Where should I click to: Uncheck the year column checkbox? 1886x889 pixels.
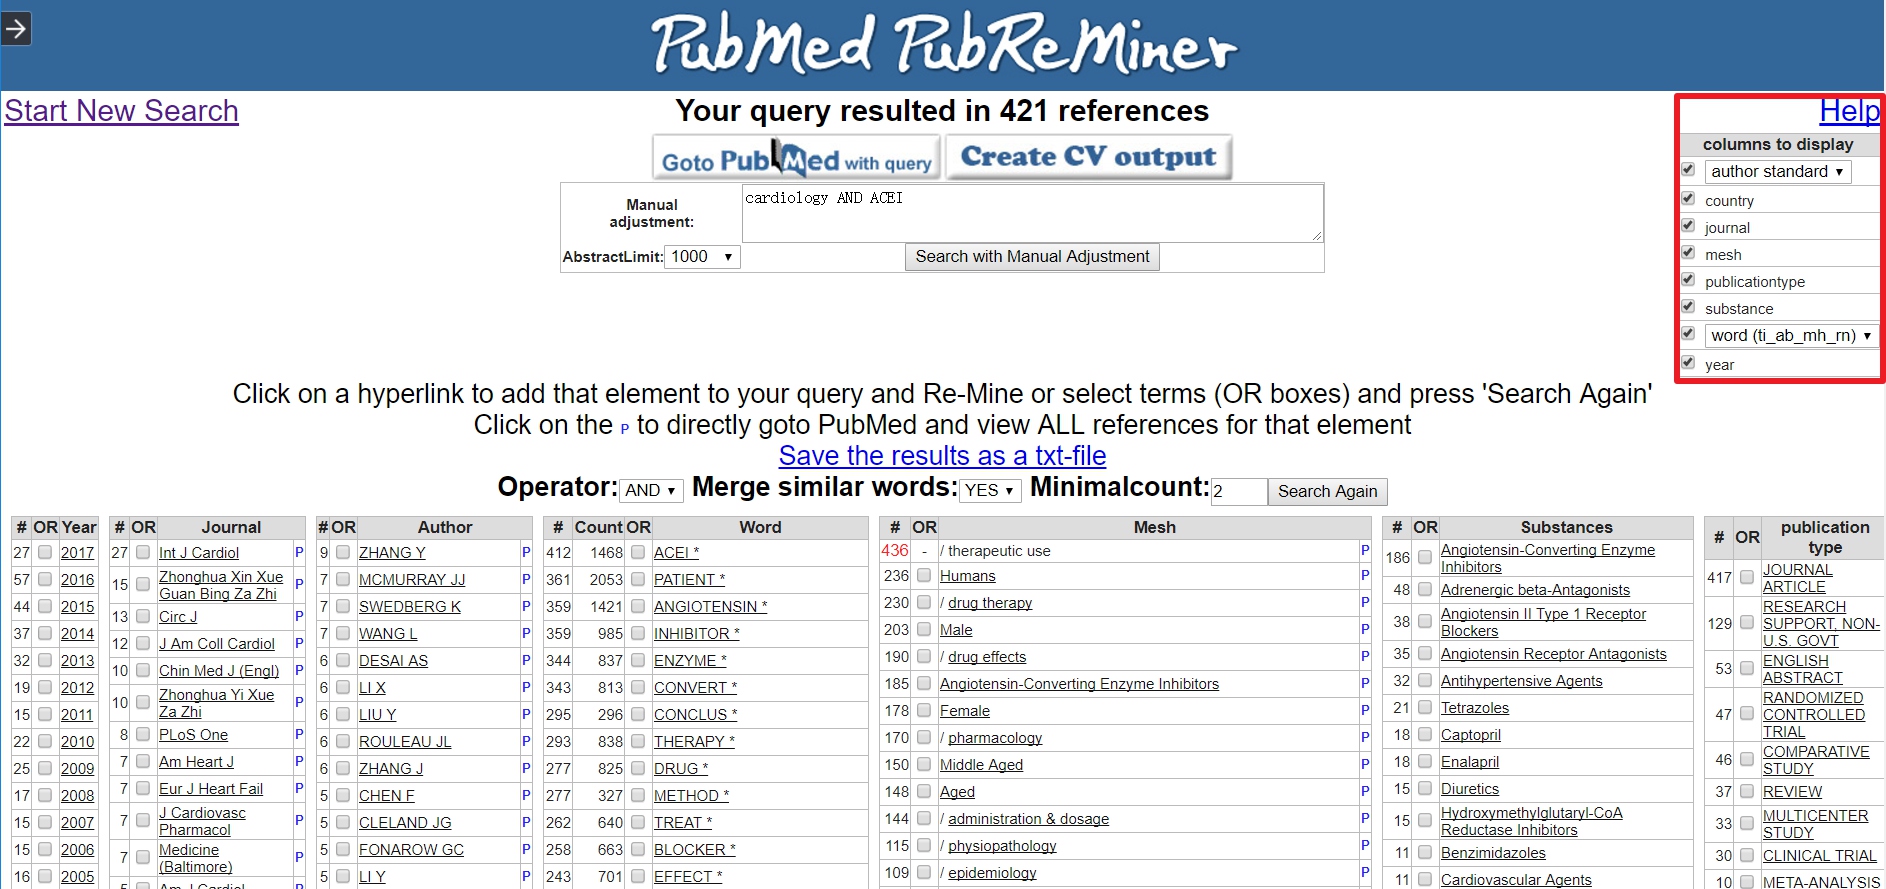pos(1688,362)
